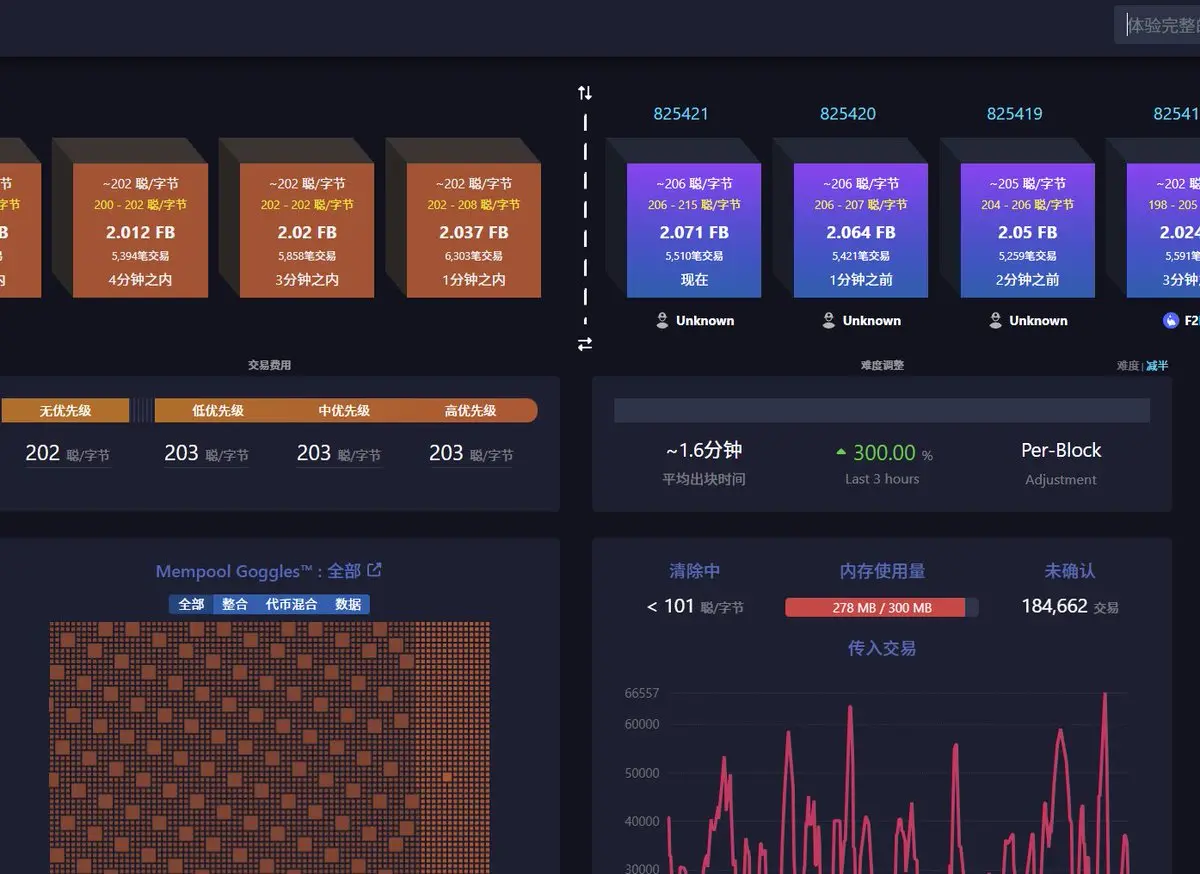The image size is (1200, 874).
Task: Click the F2 pool logo icon
Action: pos(1171,320)
